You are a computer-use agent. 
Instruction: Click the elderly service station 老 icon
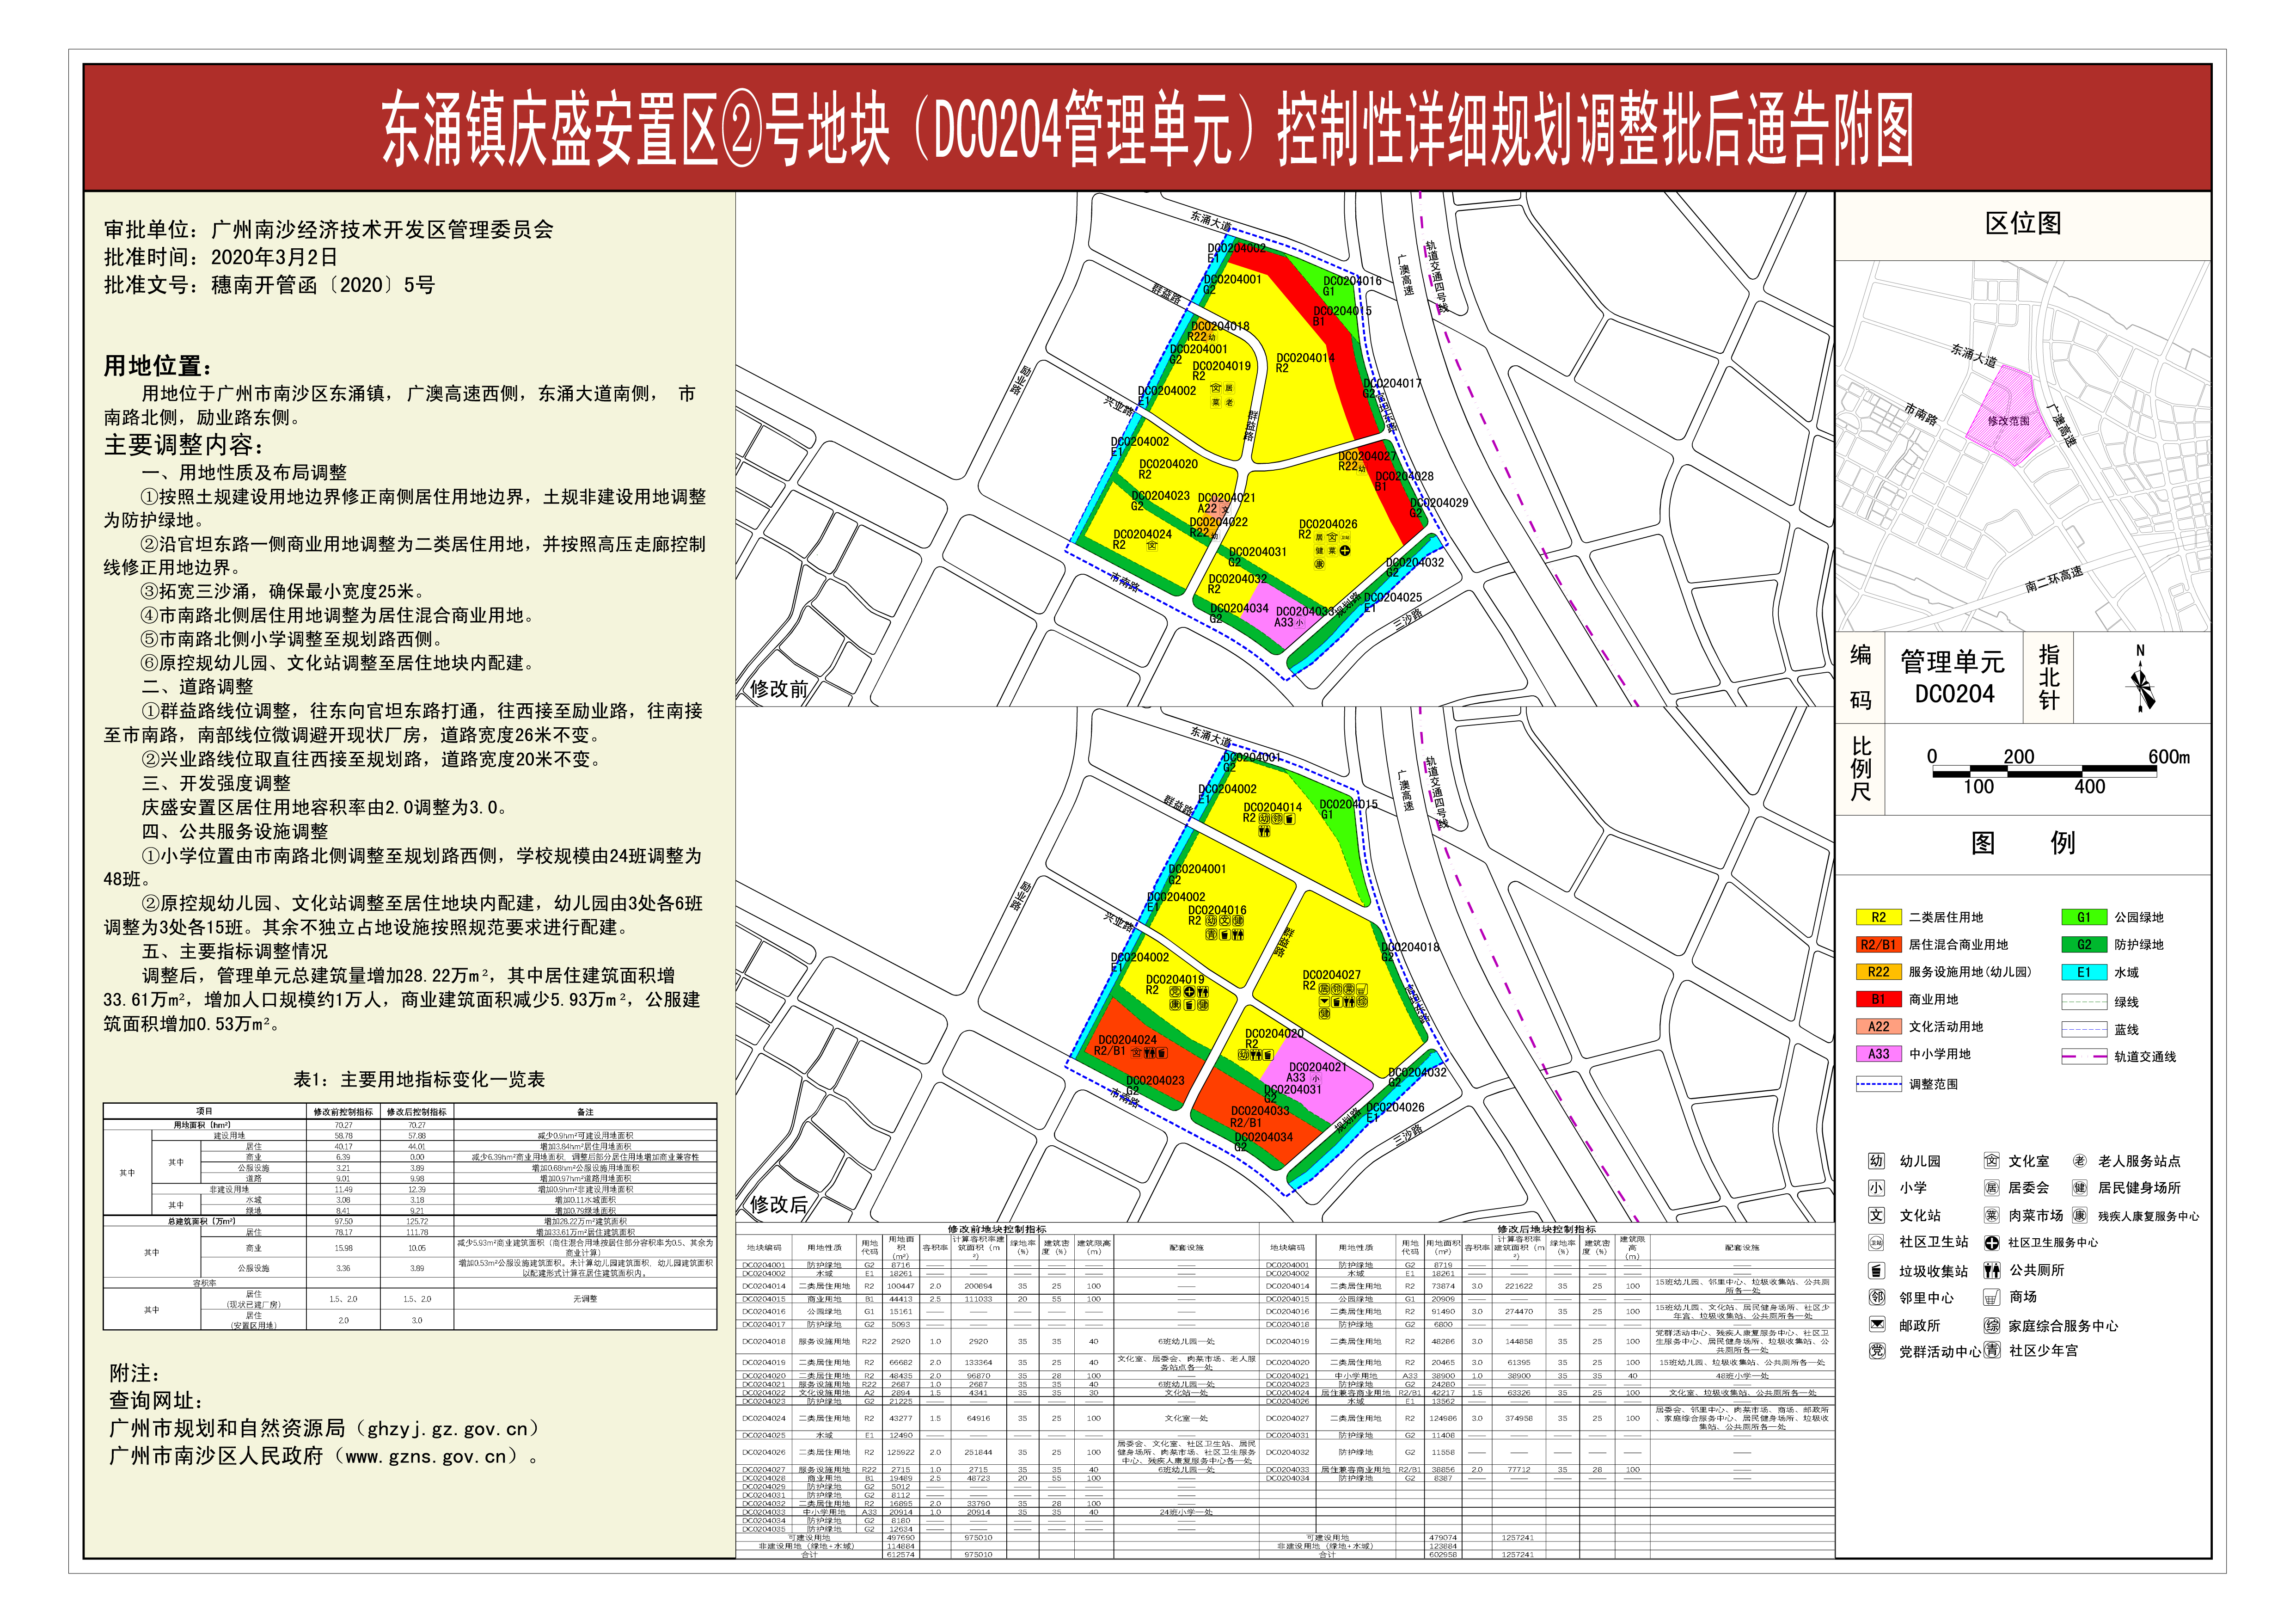click(x=2079, y=1160)
